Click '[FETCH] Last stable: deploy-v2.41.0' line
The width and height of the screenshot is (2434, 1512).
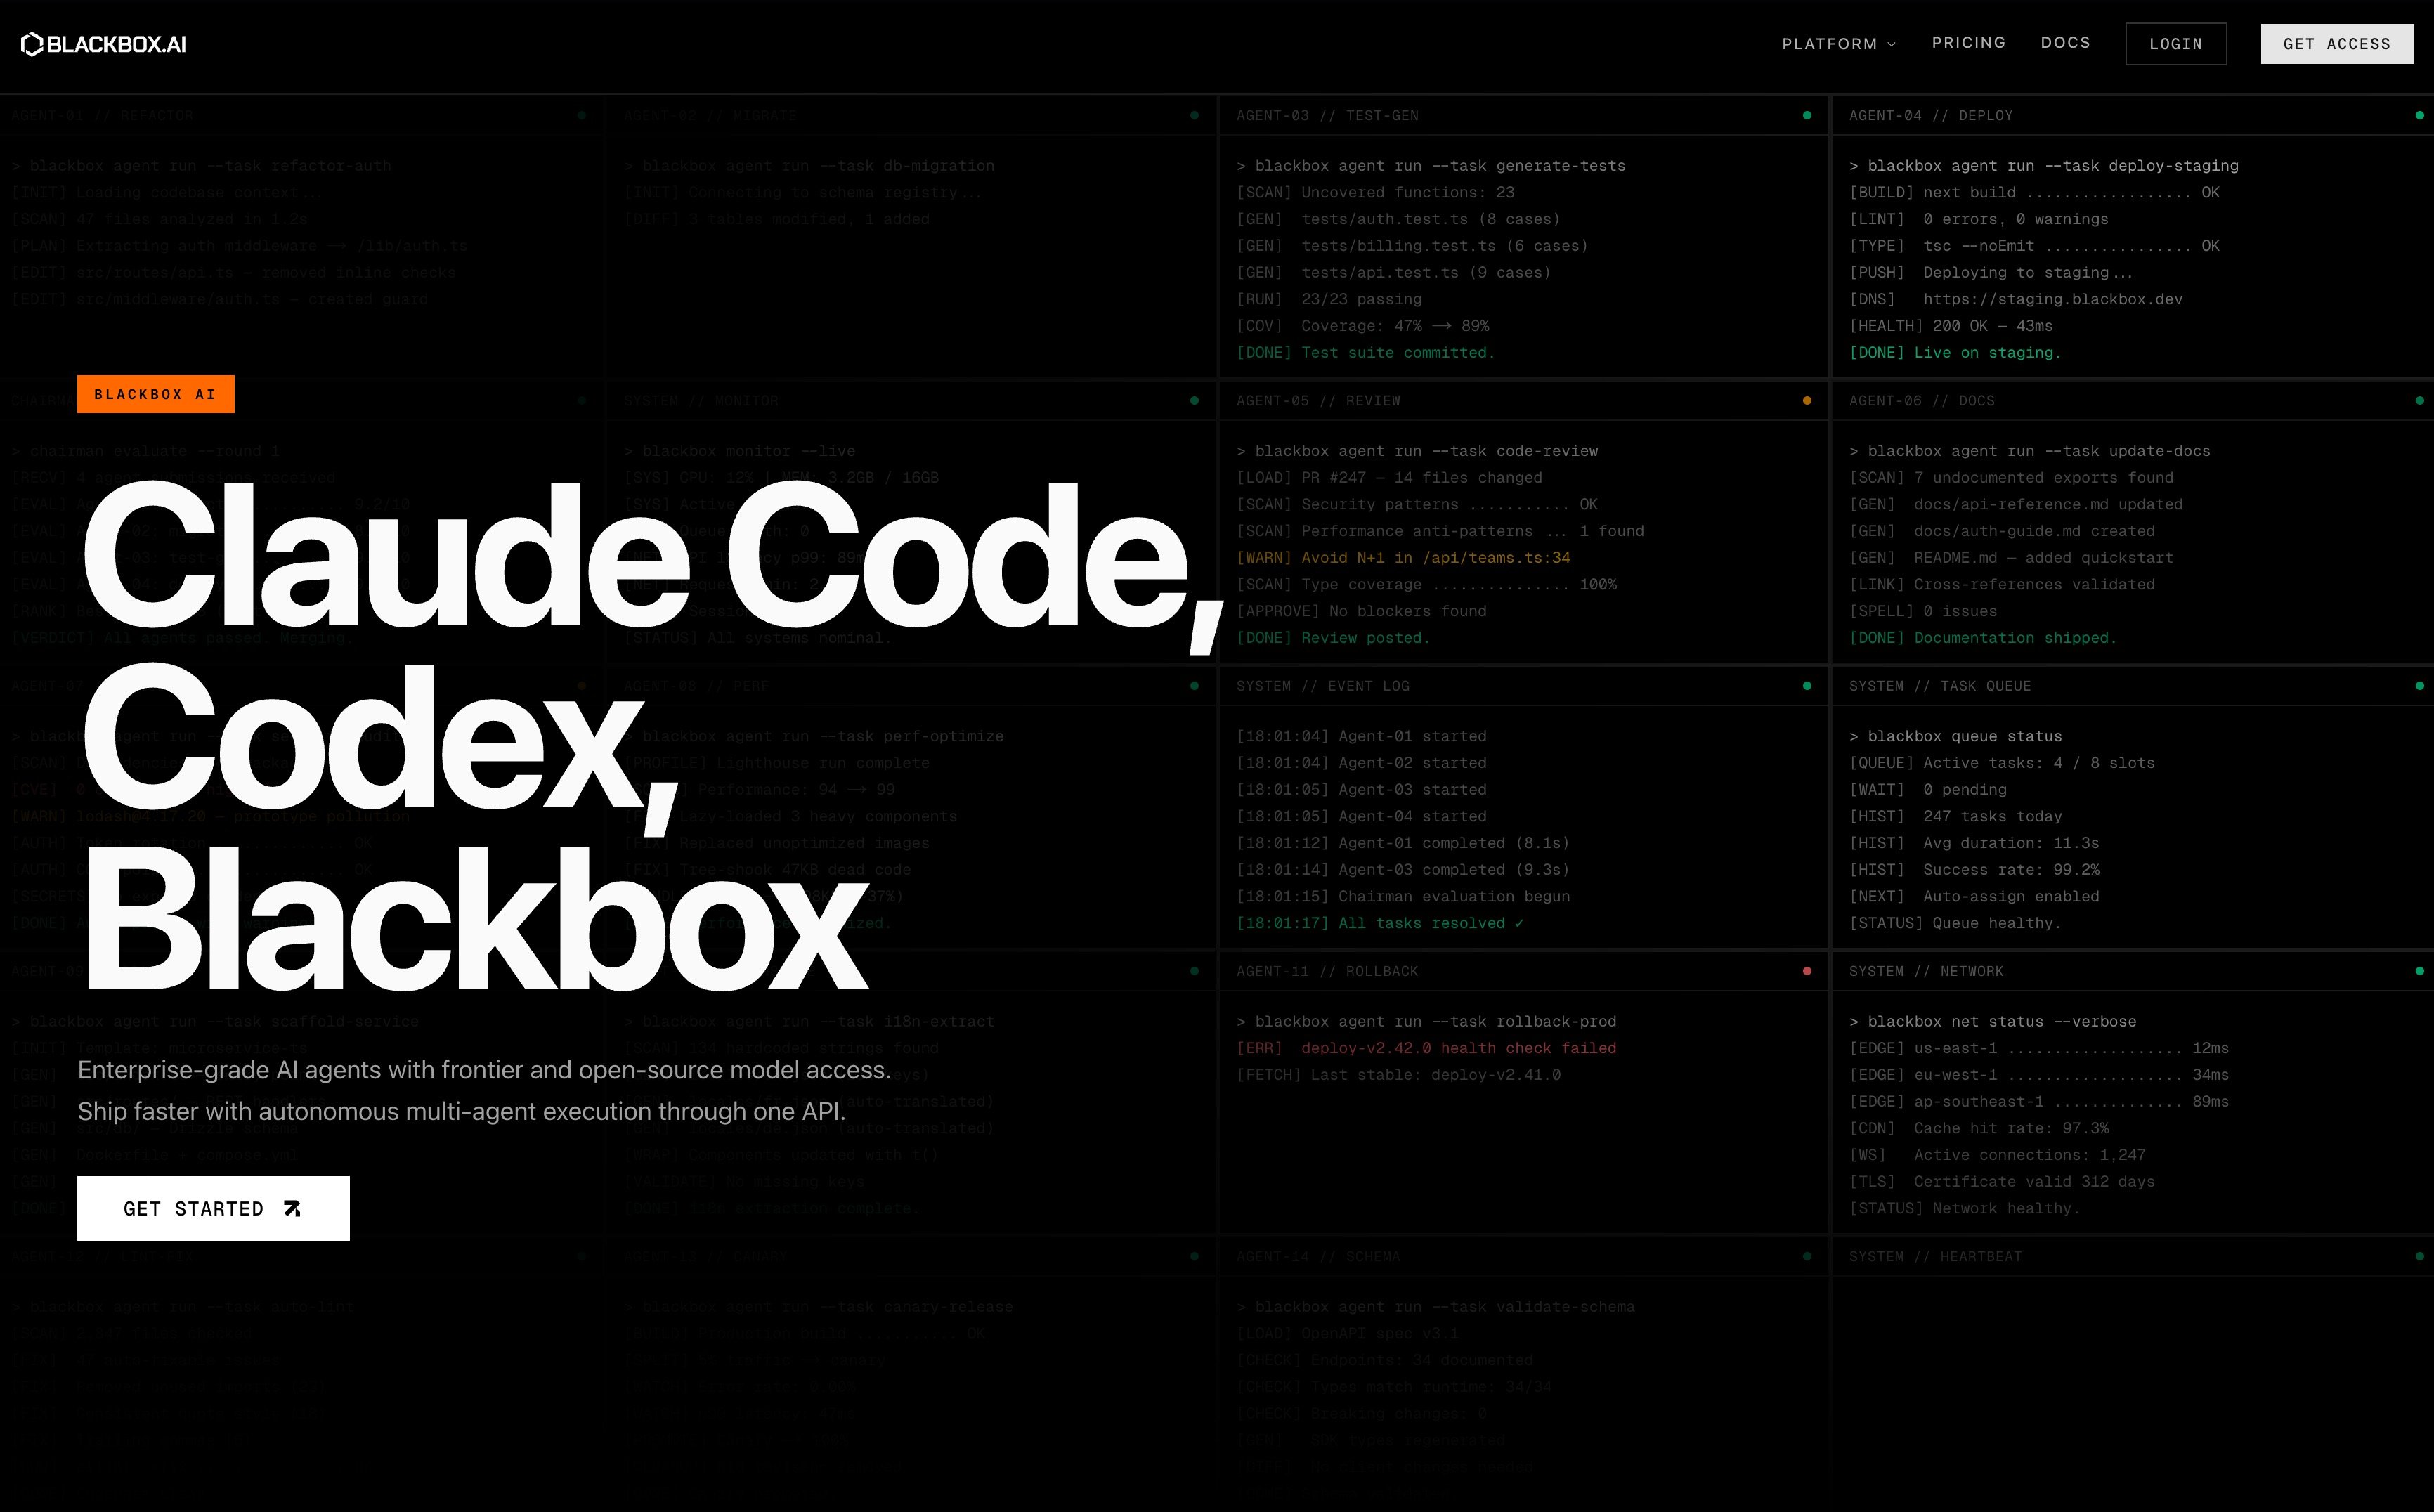[1398, 1074]
